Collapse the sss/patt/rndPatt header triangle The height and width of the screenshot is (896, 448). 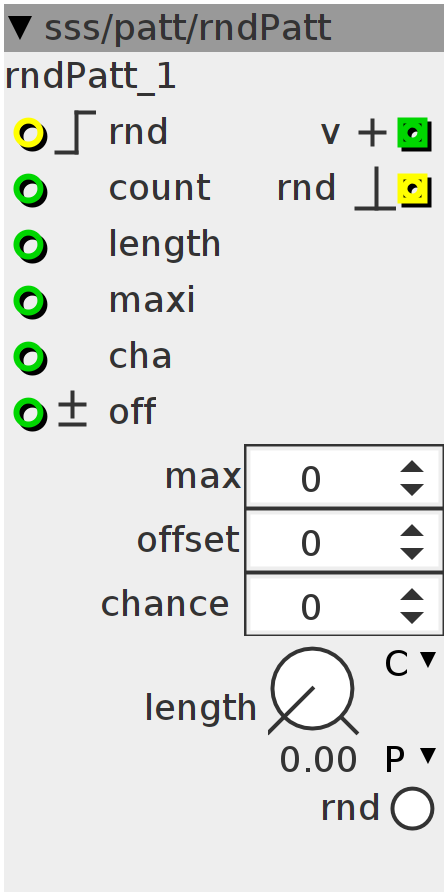coord(21,27)
